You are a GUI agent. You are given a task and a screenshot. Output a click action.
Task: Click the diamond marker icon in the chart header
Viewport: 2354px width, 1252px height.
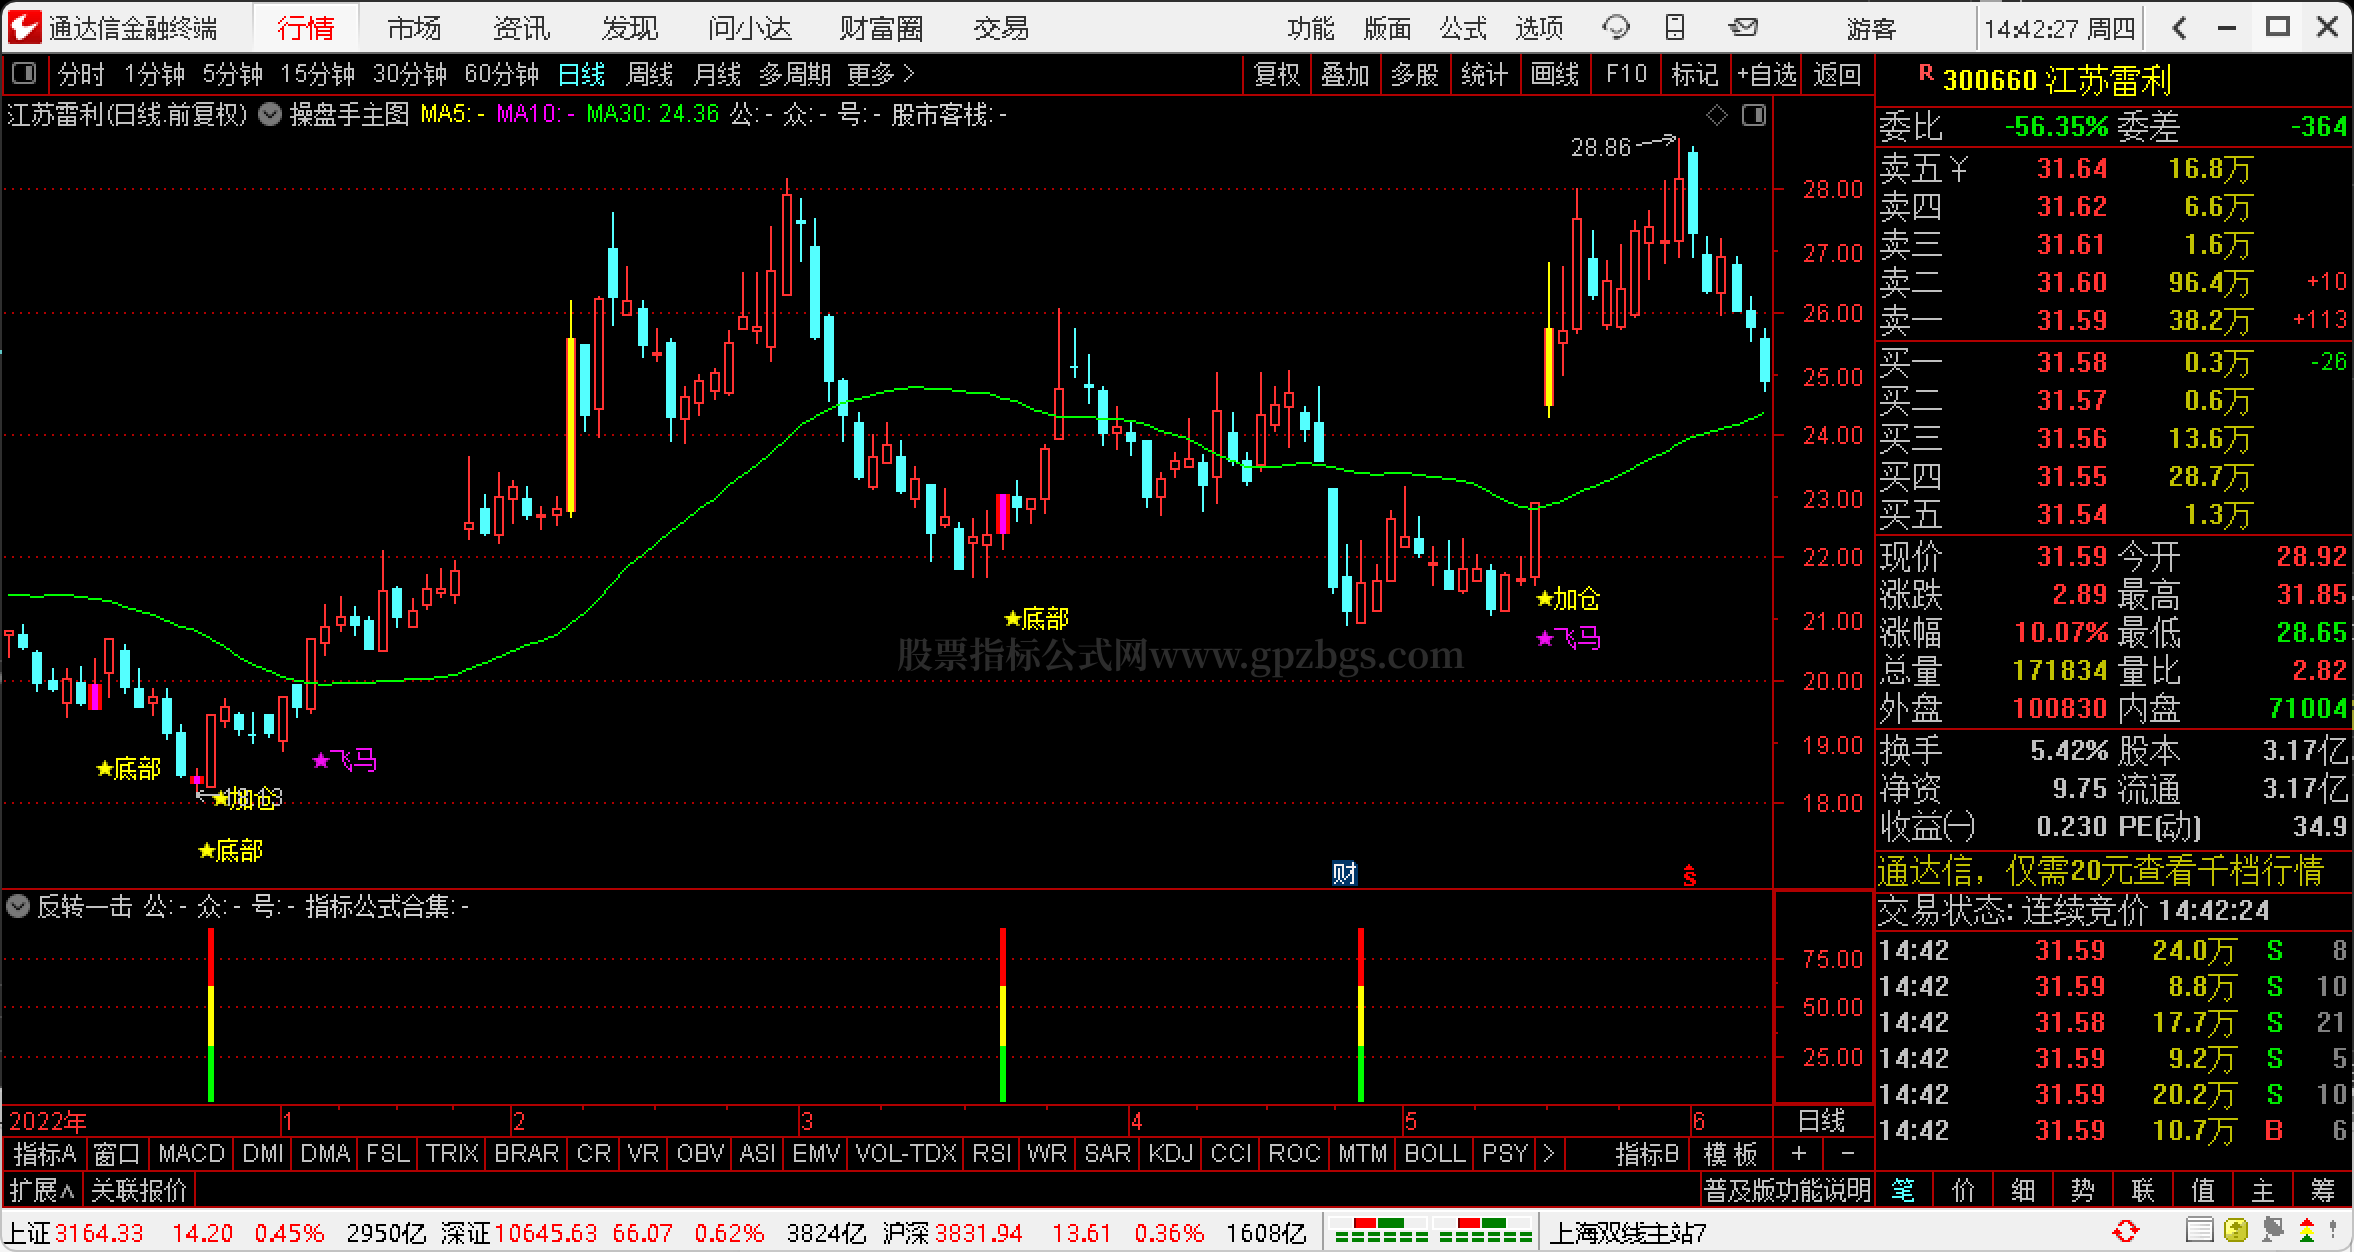pyautogui.click(x=1717, y=116)
